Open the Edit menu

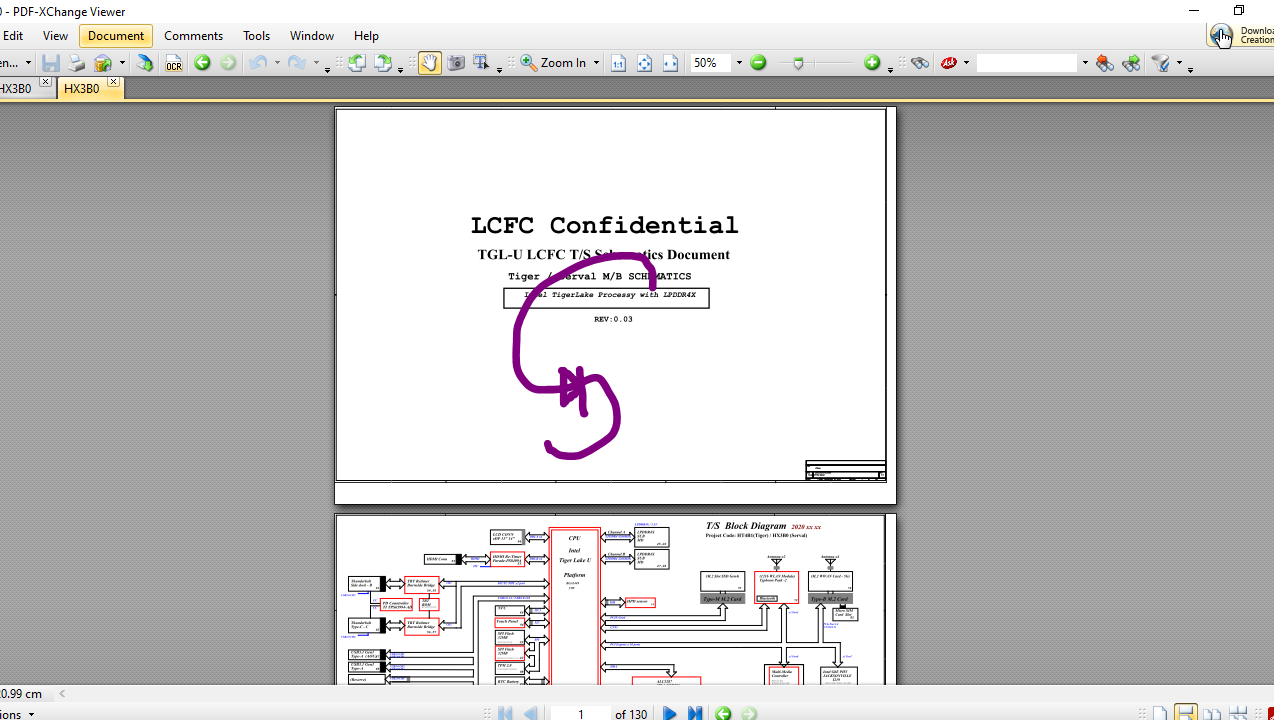(x=13, y=35)
